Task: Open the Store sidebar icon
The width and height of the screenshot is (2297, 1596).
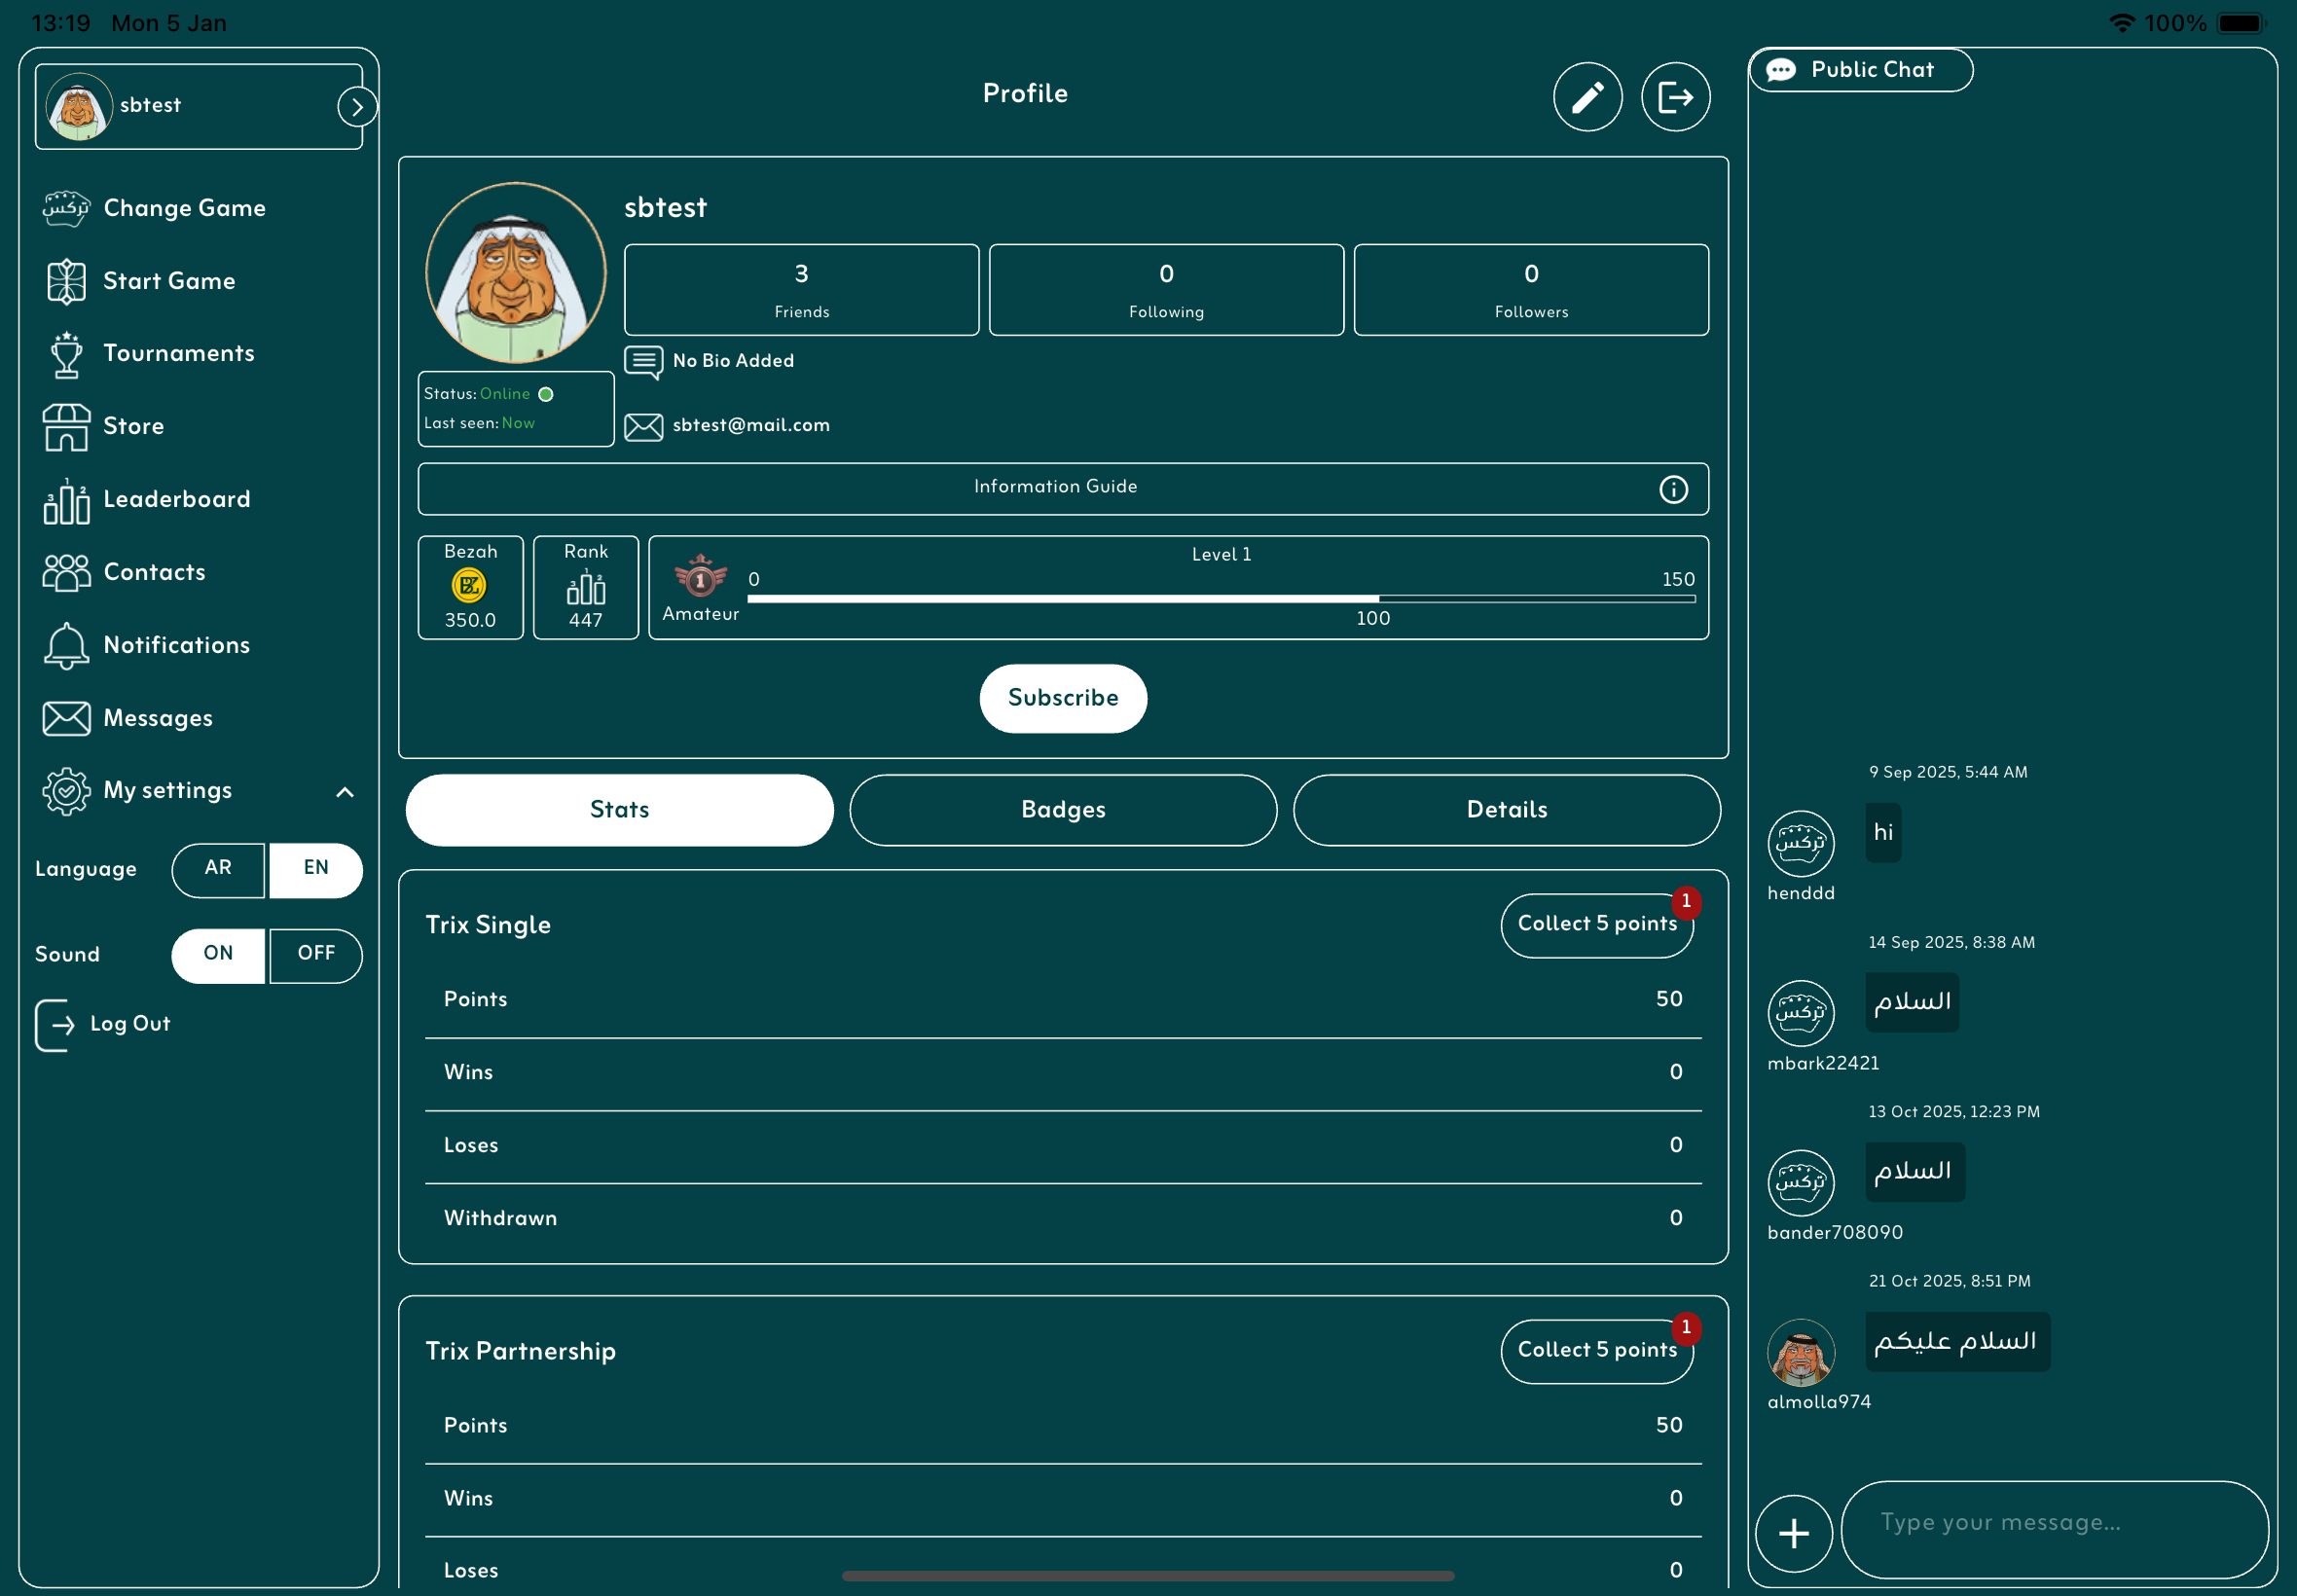Action: 66,427
